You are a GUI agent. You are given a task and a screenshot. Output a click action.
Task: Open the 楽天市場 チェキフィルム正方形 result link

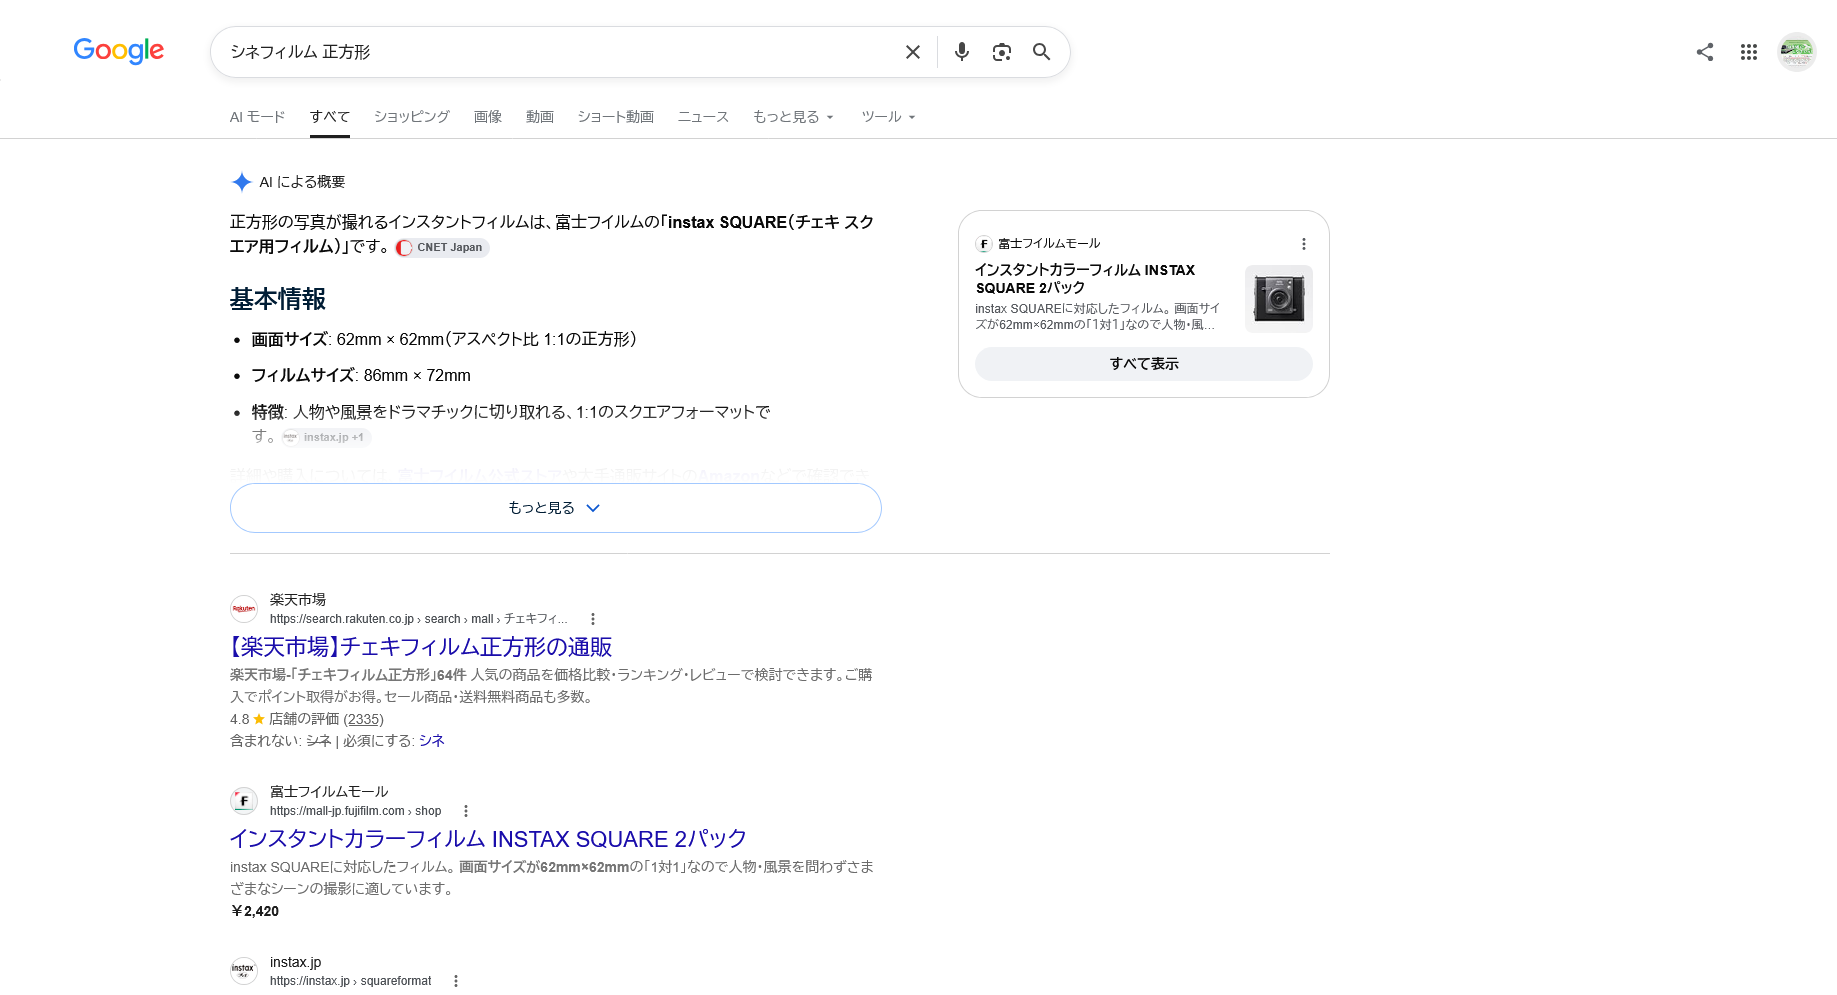(x=421, y=647)
